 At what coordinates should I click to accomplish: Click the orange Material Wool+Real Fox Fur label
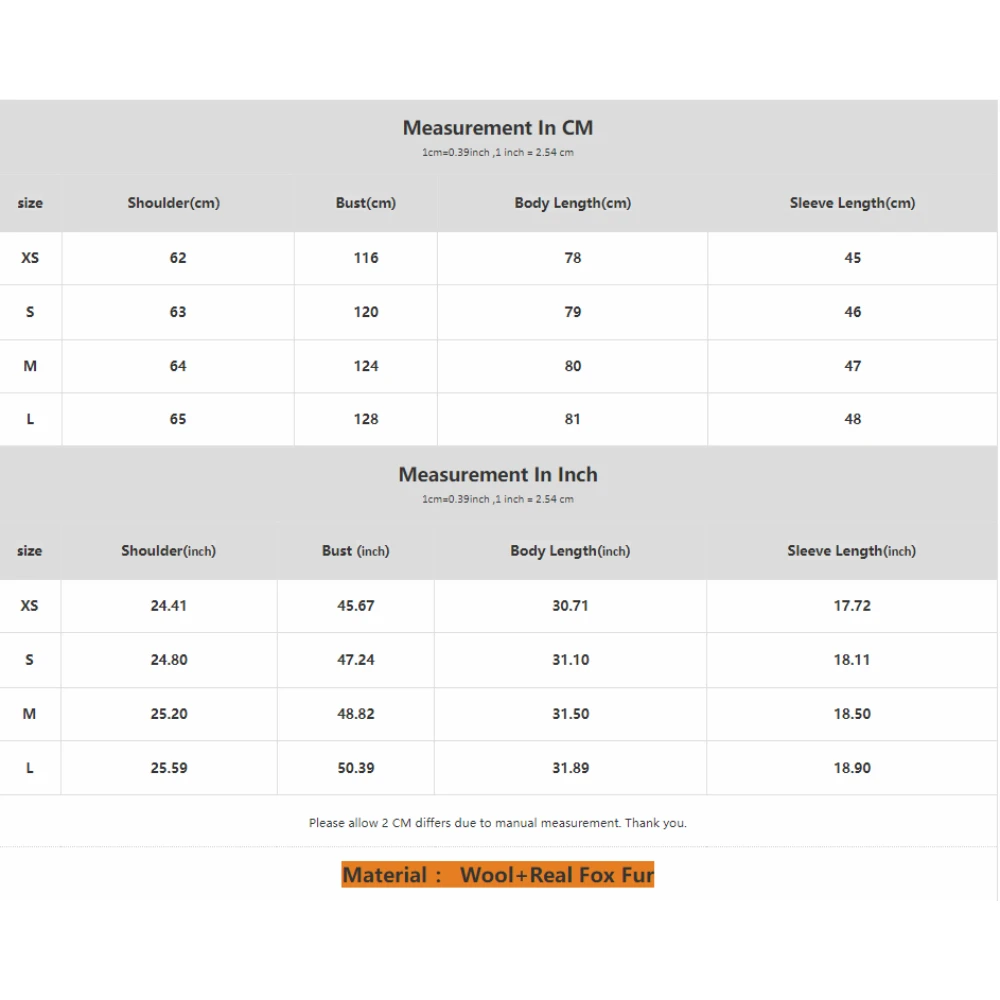497,875
